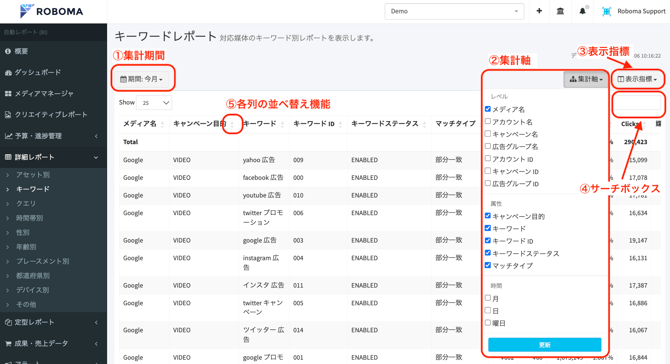Screen dimensions: 670x364
Task: Select クエリ report
Action: 26,203
